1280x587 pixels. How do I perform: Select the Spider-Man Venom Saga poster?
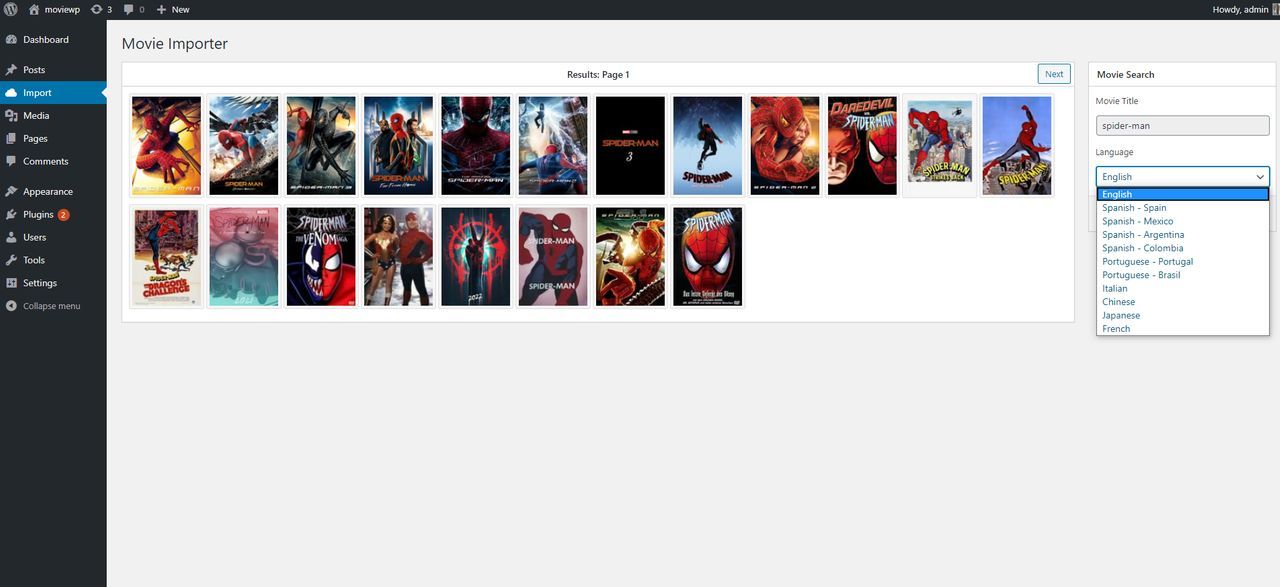(321, 256)
